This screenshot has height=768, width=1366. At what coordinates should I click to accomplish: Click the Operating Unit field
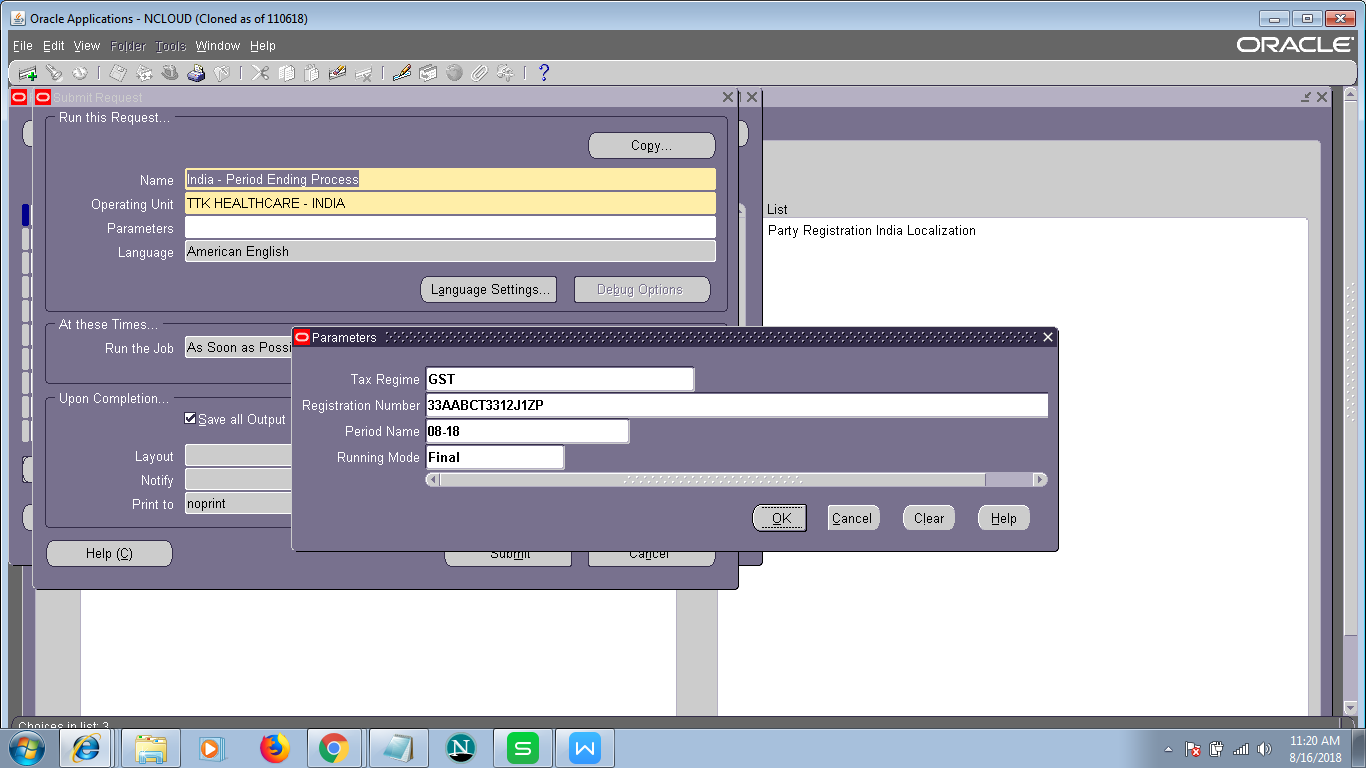coord(450,204)
